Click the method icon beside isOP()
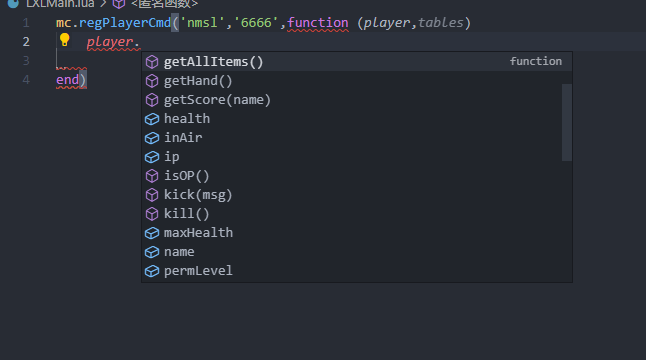This screenshot has height=360, width=646. 152,176
